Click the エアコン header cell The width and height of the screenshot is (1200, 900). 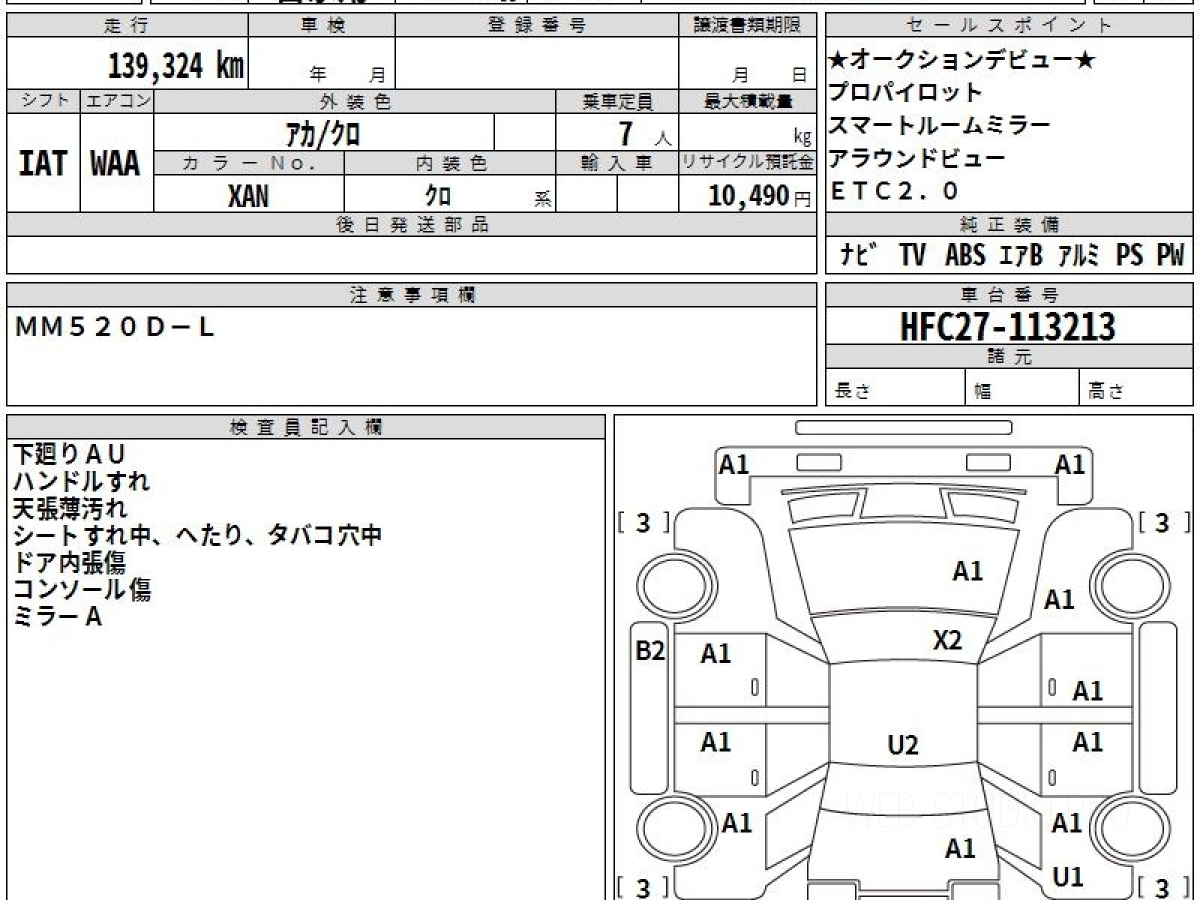117,101
